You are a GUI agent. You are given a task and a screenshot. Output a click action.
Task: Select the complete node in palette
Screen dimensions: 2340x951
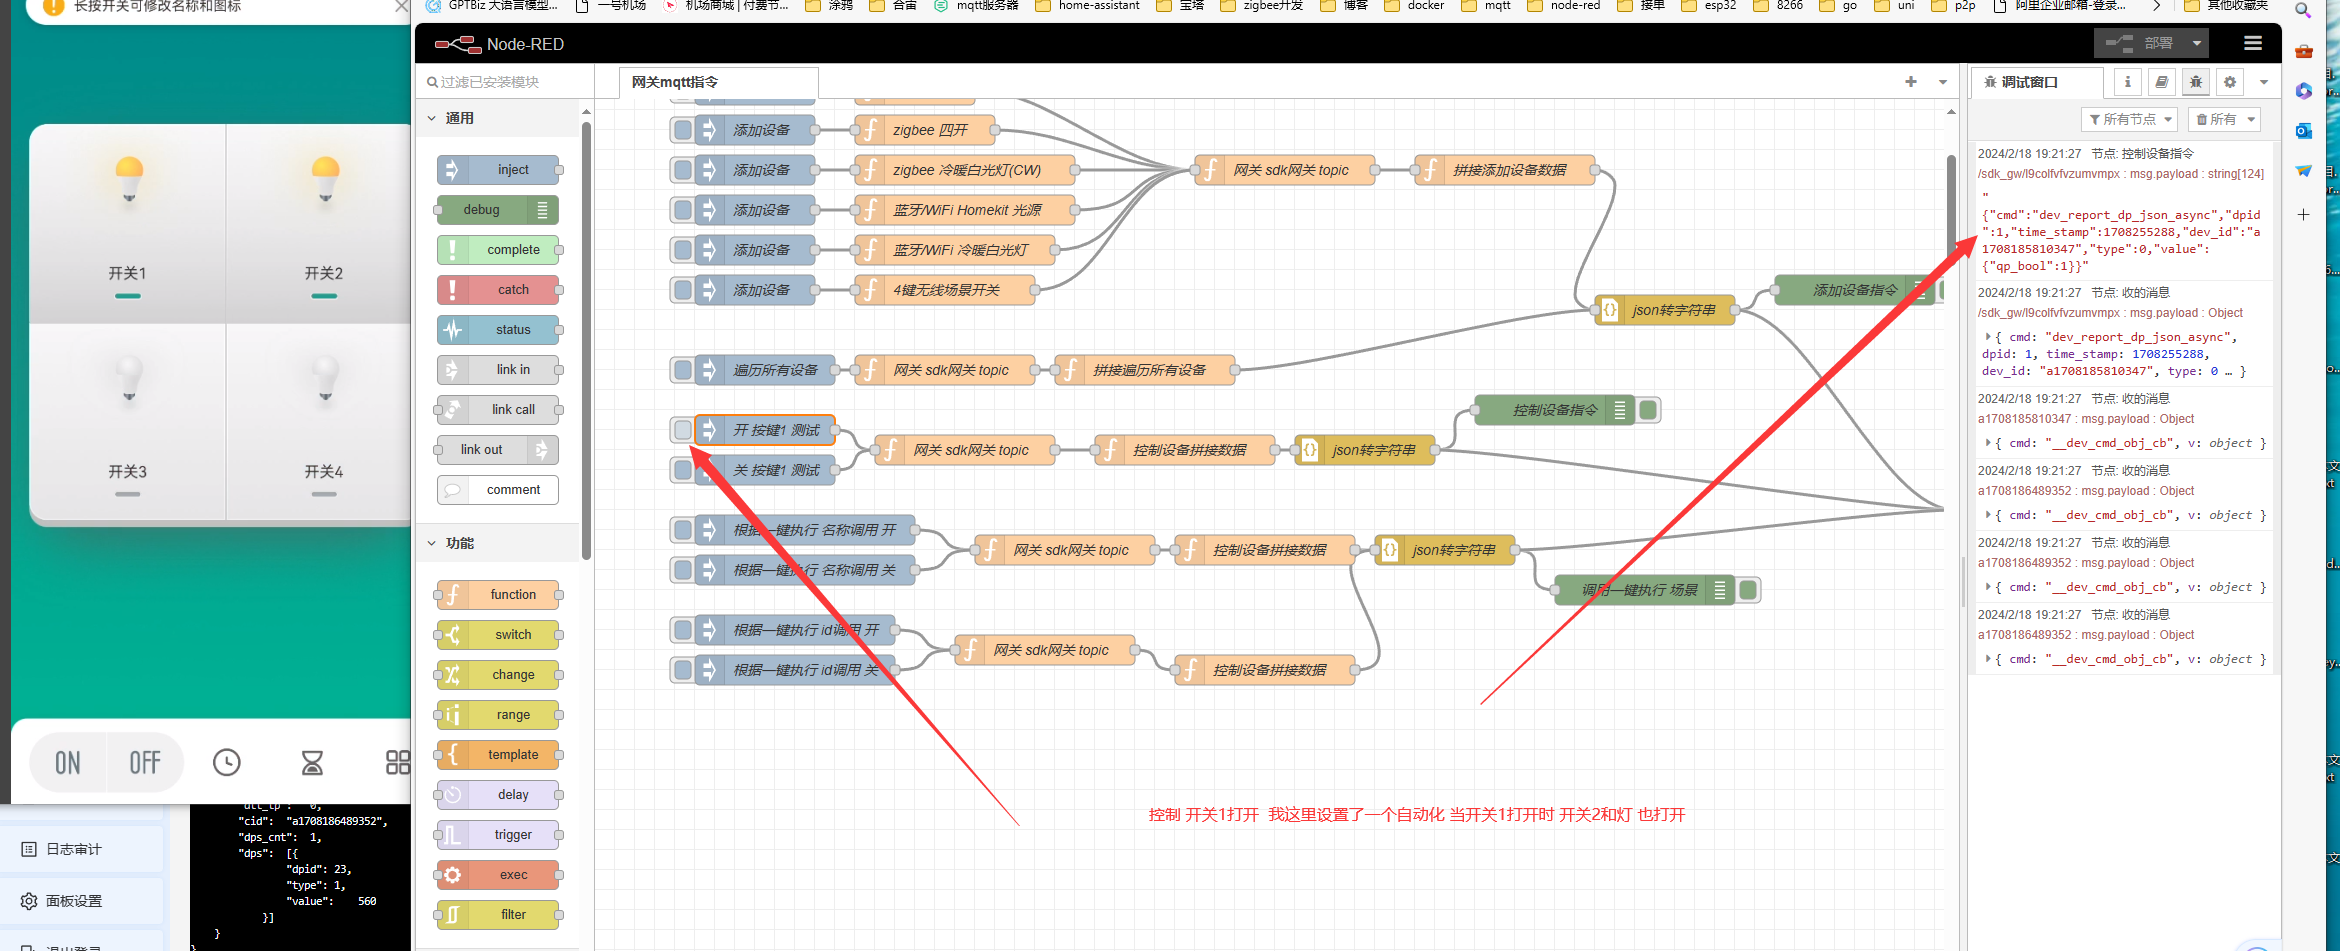[499, 250]
